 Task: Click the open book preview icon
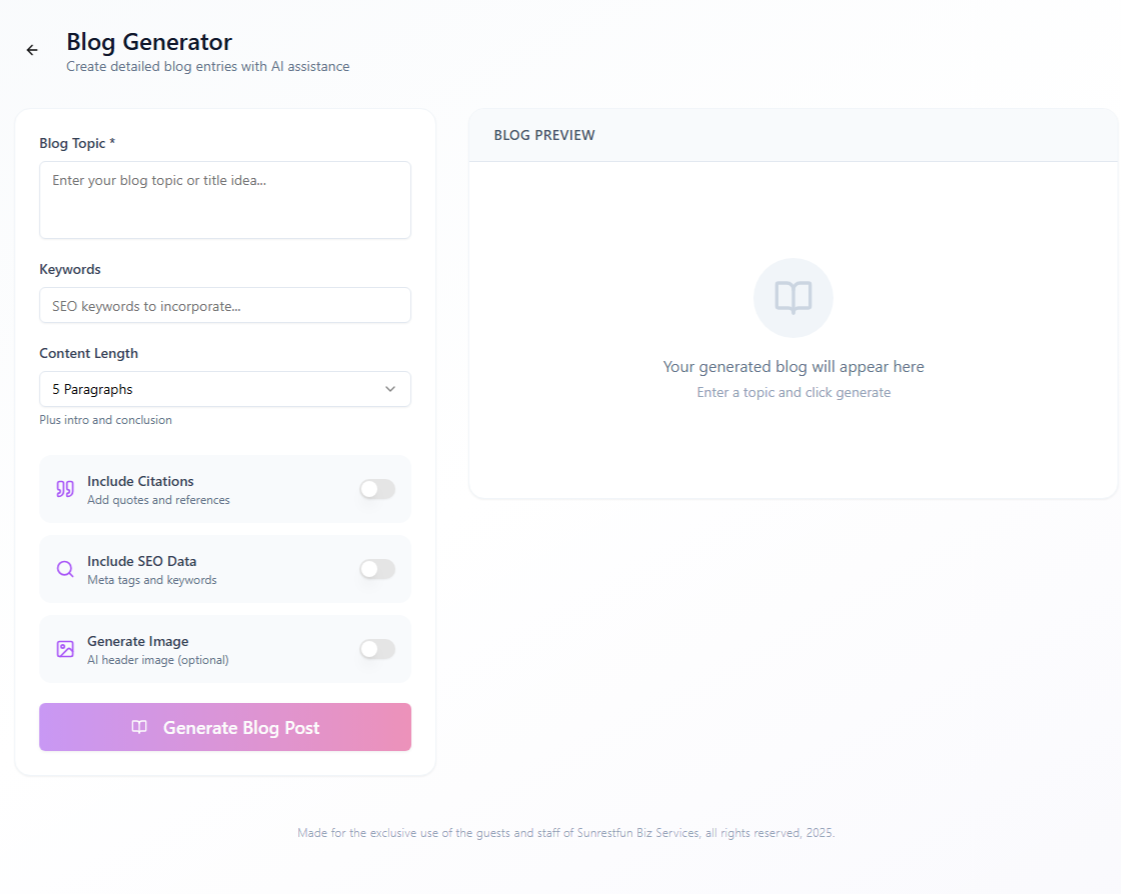[793, 298]
